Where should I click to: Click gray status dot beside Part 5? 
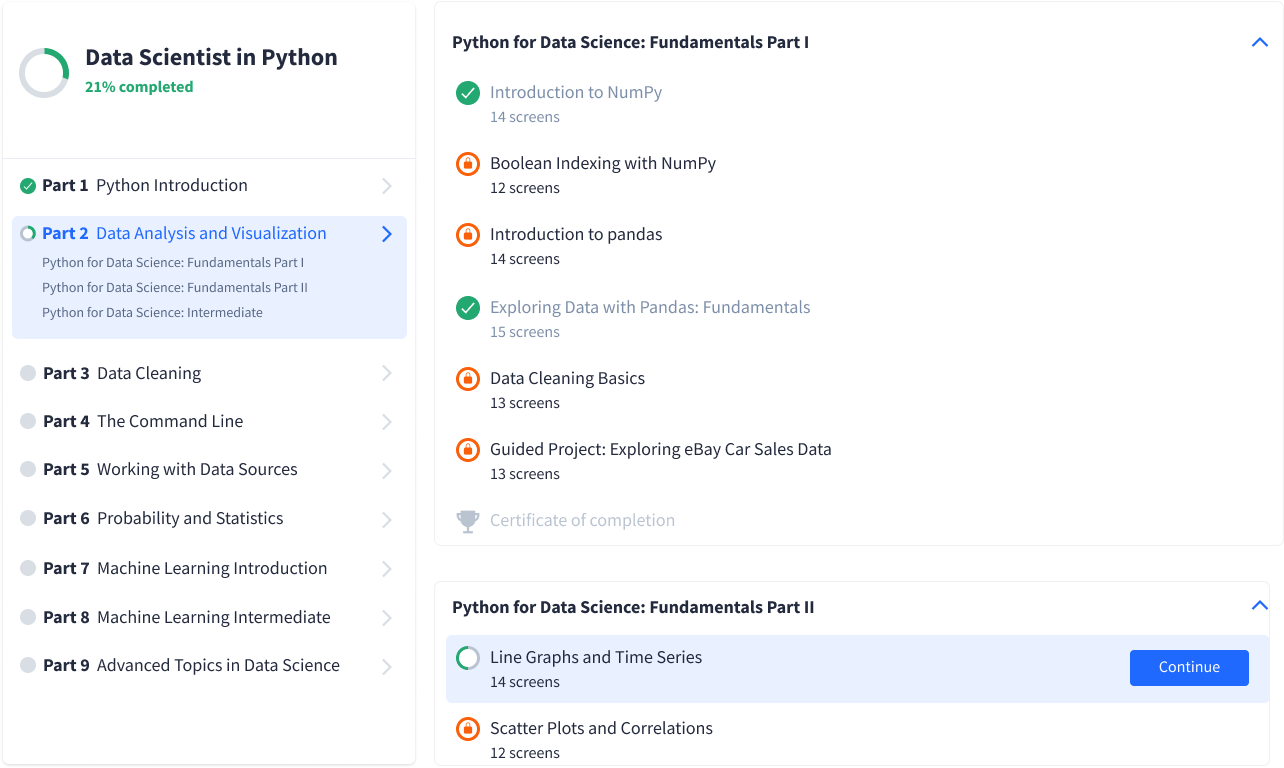tap(28, 470)
